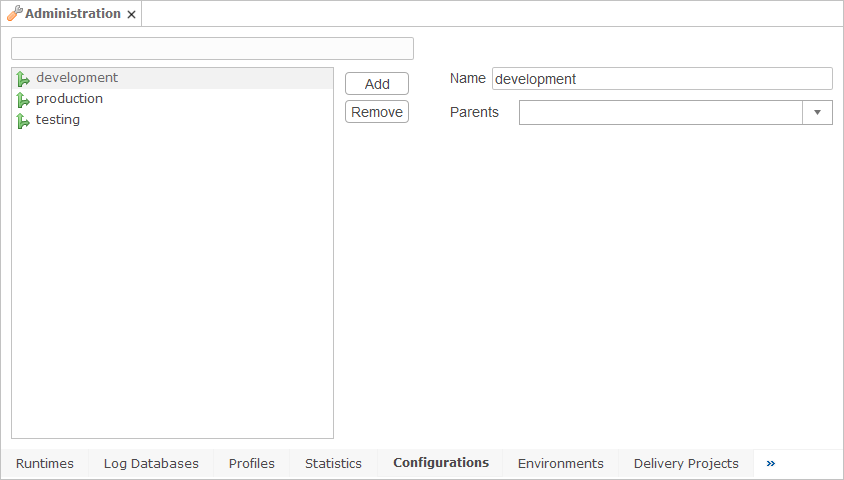Go to the Environments tab

click(560, 463)
